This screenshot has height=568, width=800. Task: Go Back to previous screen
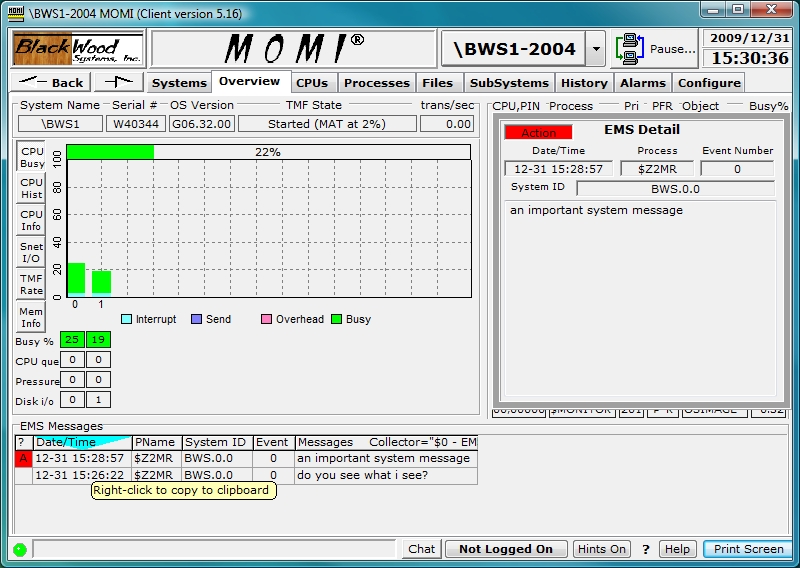(51, 82)
